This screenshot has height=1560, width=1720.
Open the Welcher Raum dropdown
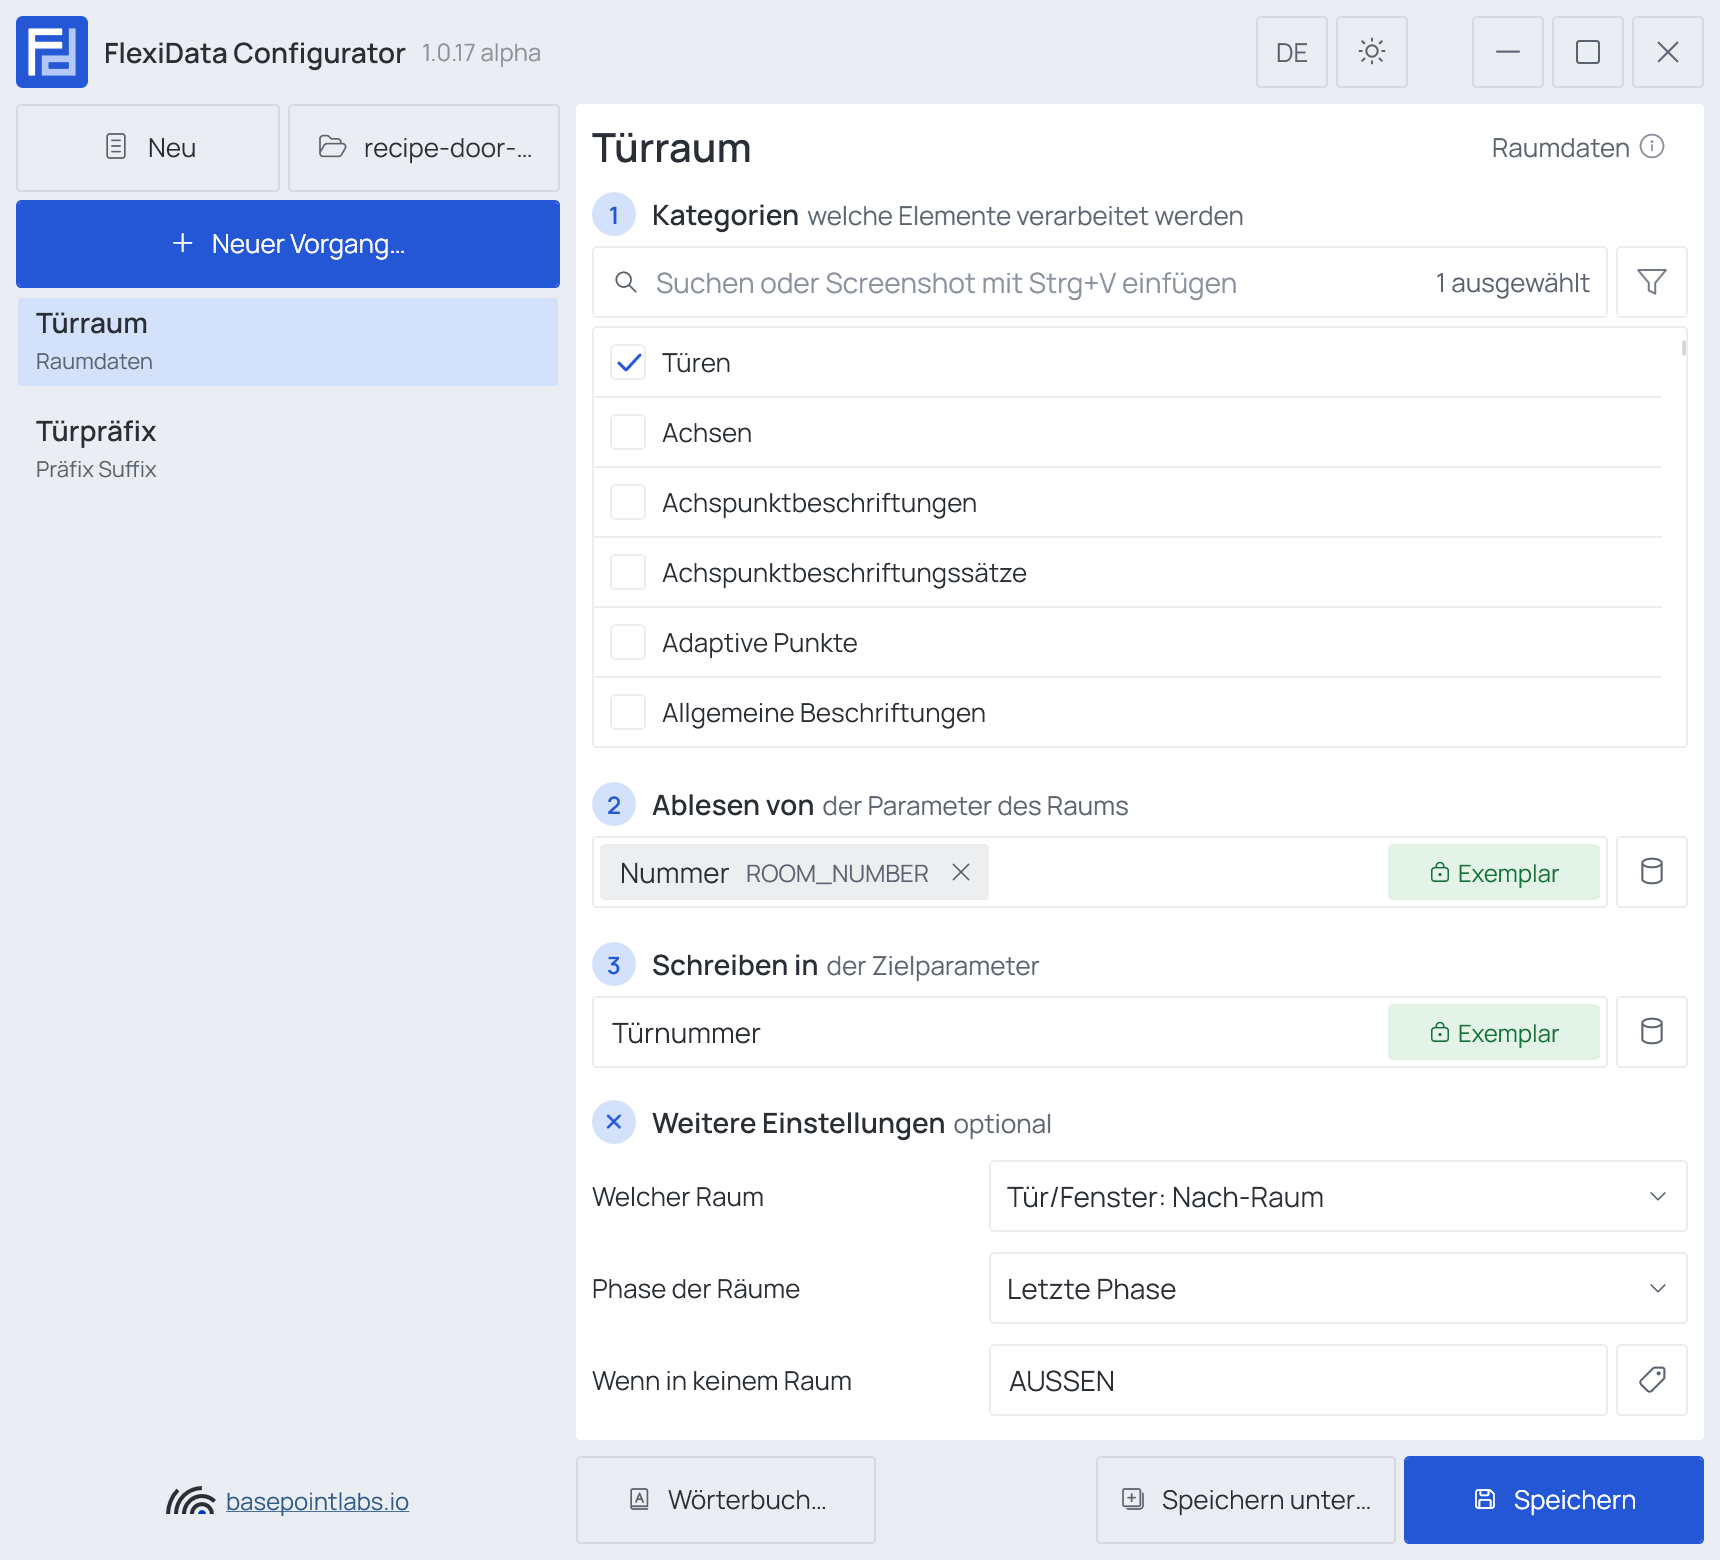(1338, 1196)
